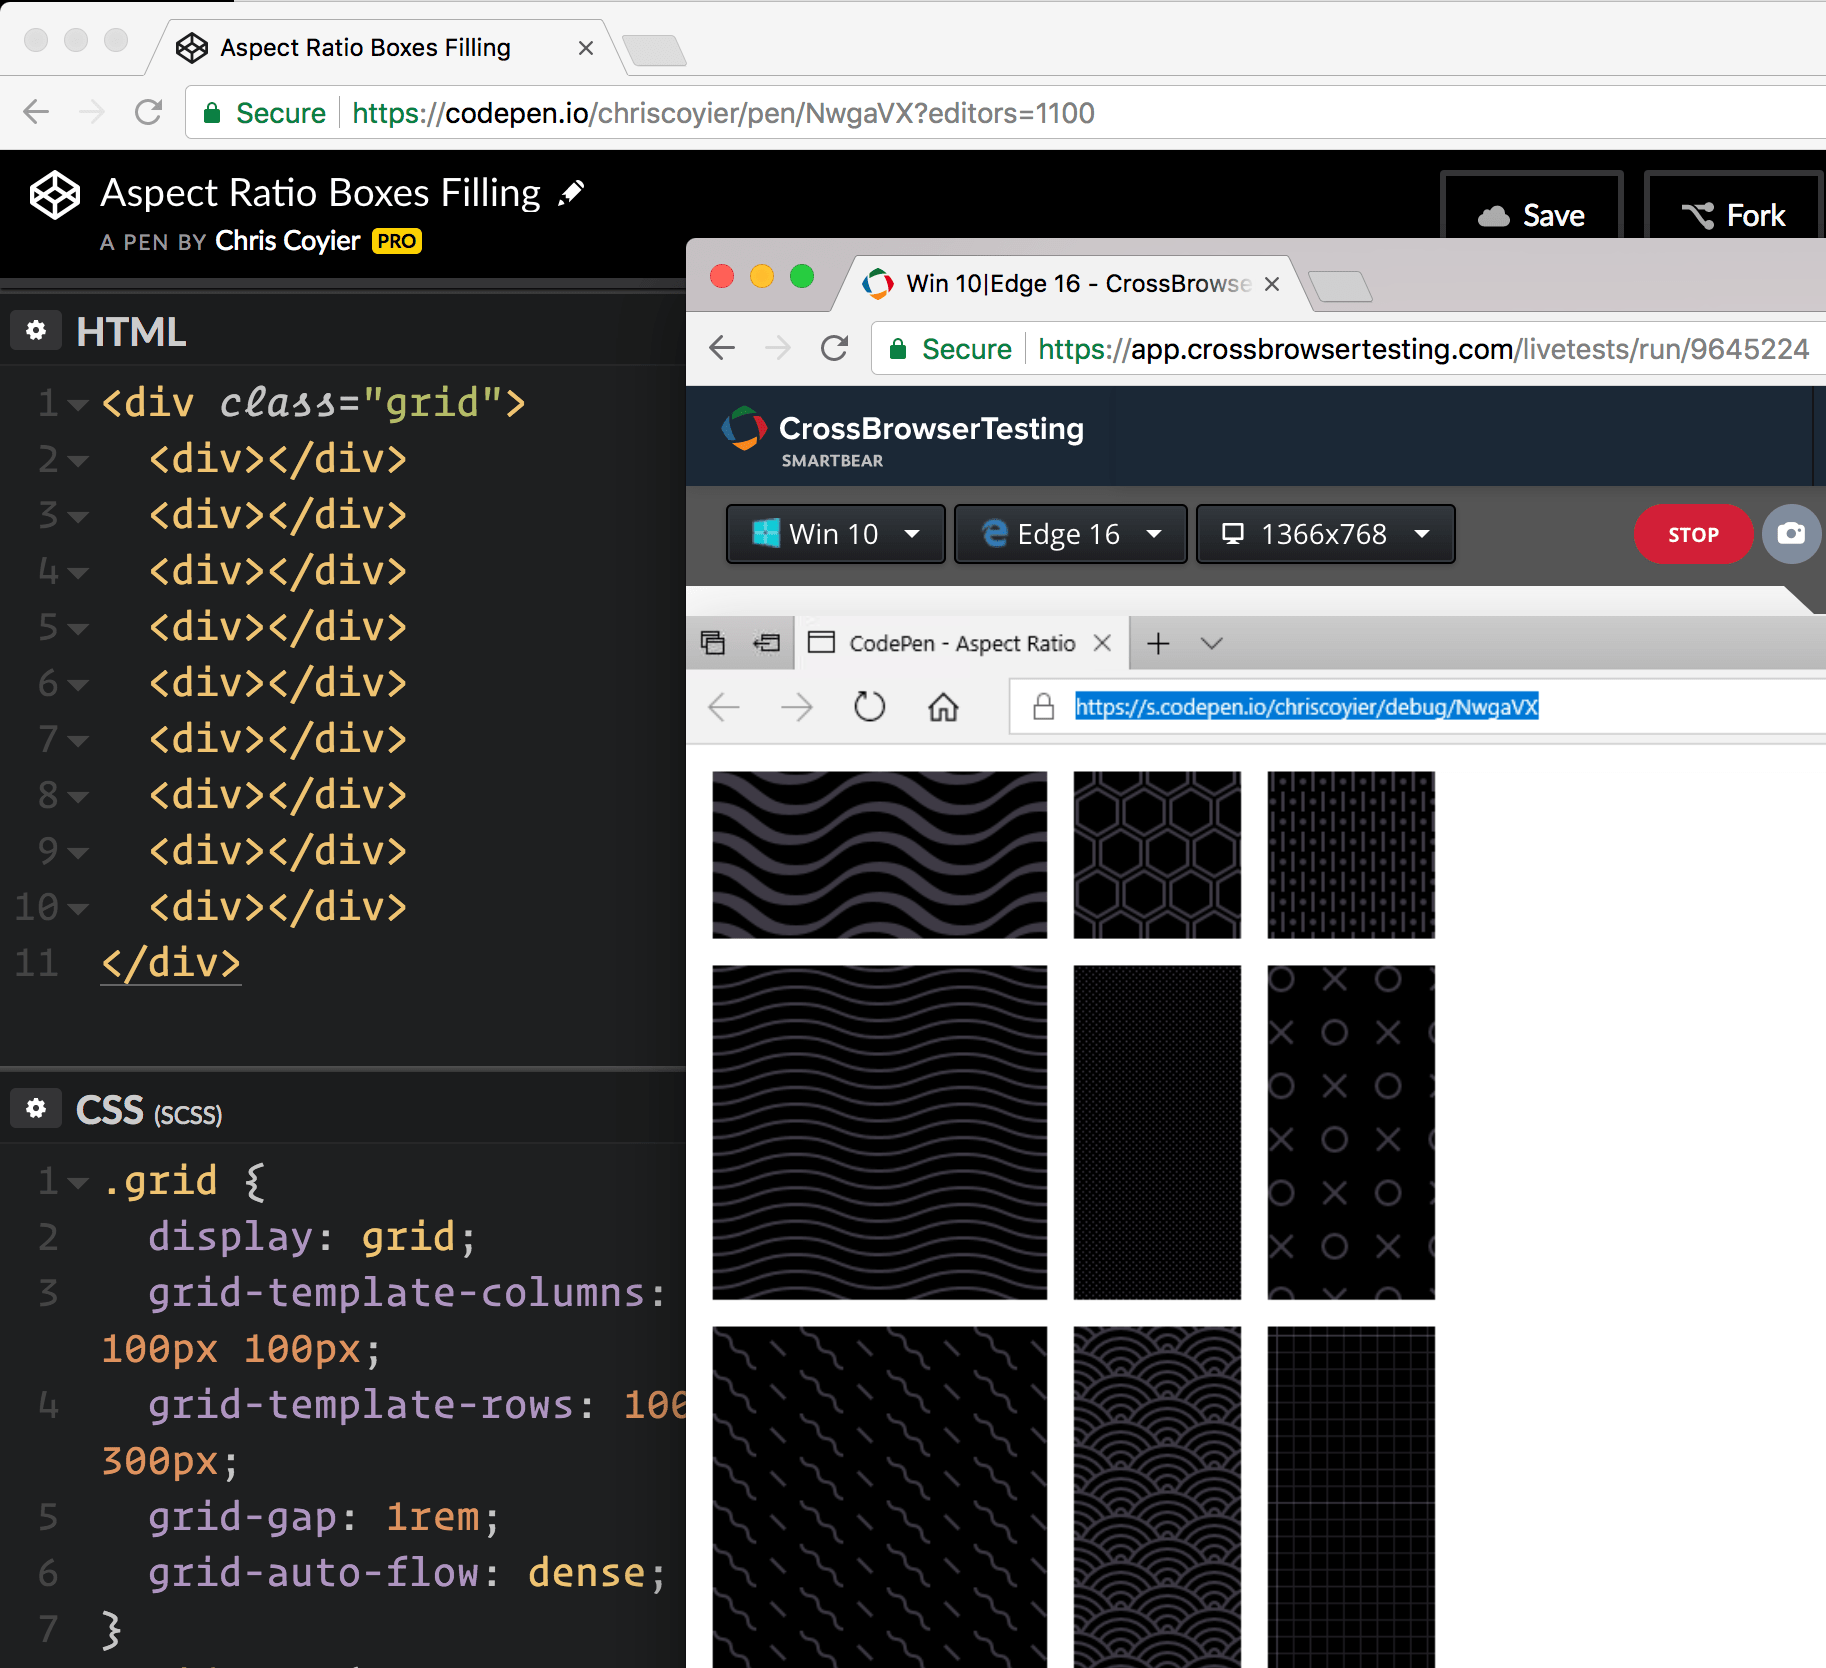
Task: Refresh the page in Edge
Action: [869, 707]
